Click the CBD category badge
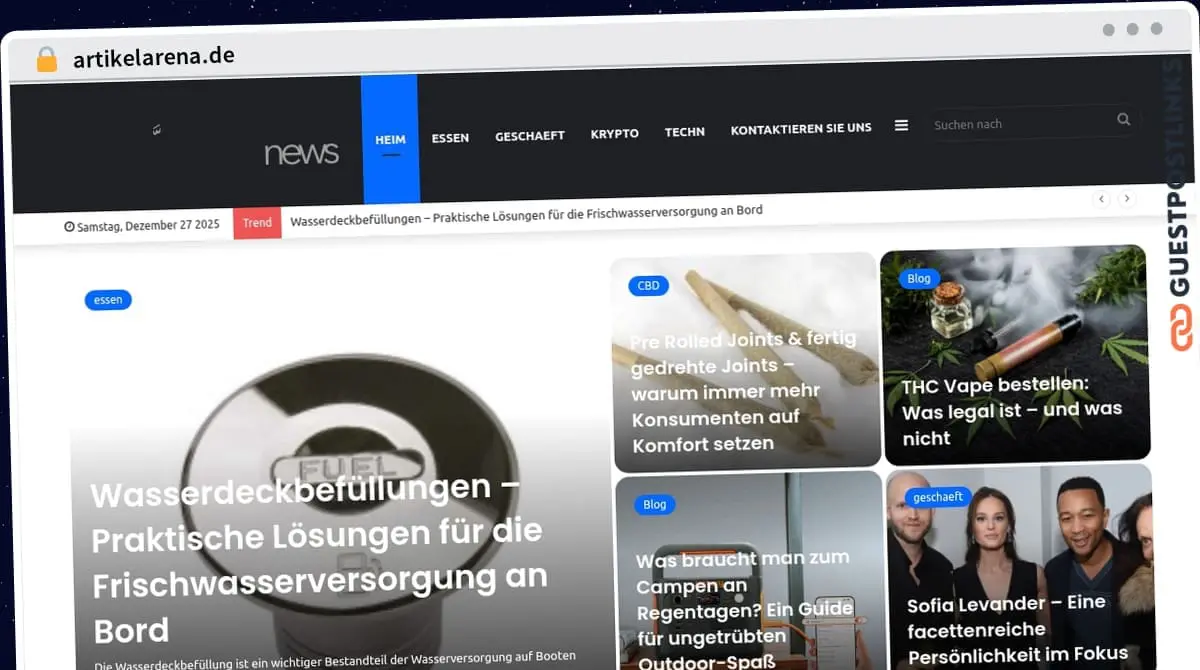Screen dimensions: 1200x670 [649, 286]
